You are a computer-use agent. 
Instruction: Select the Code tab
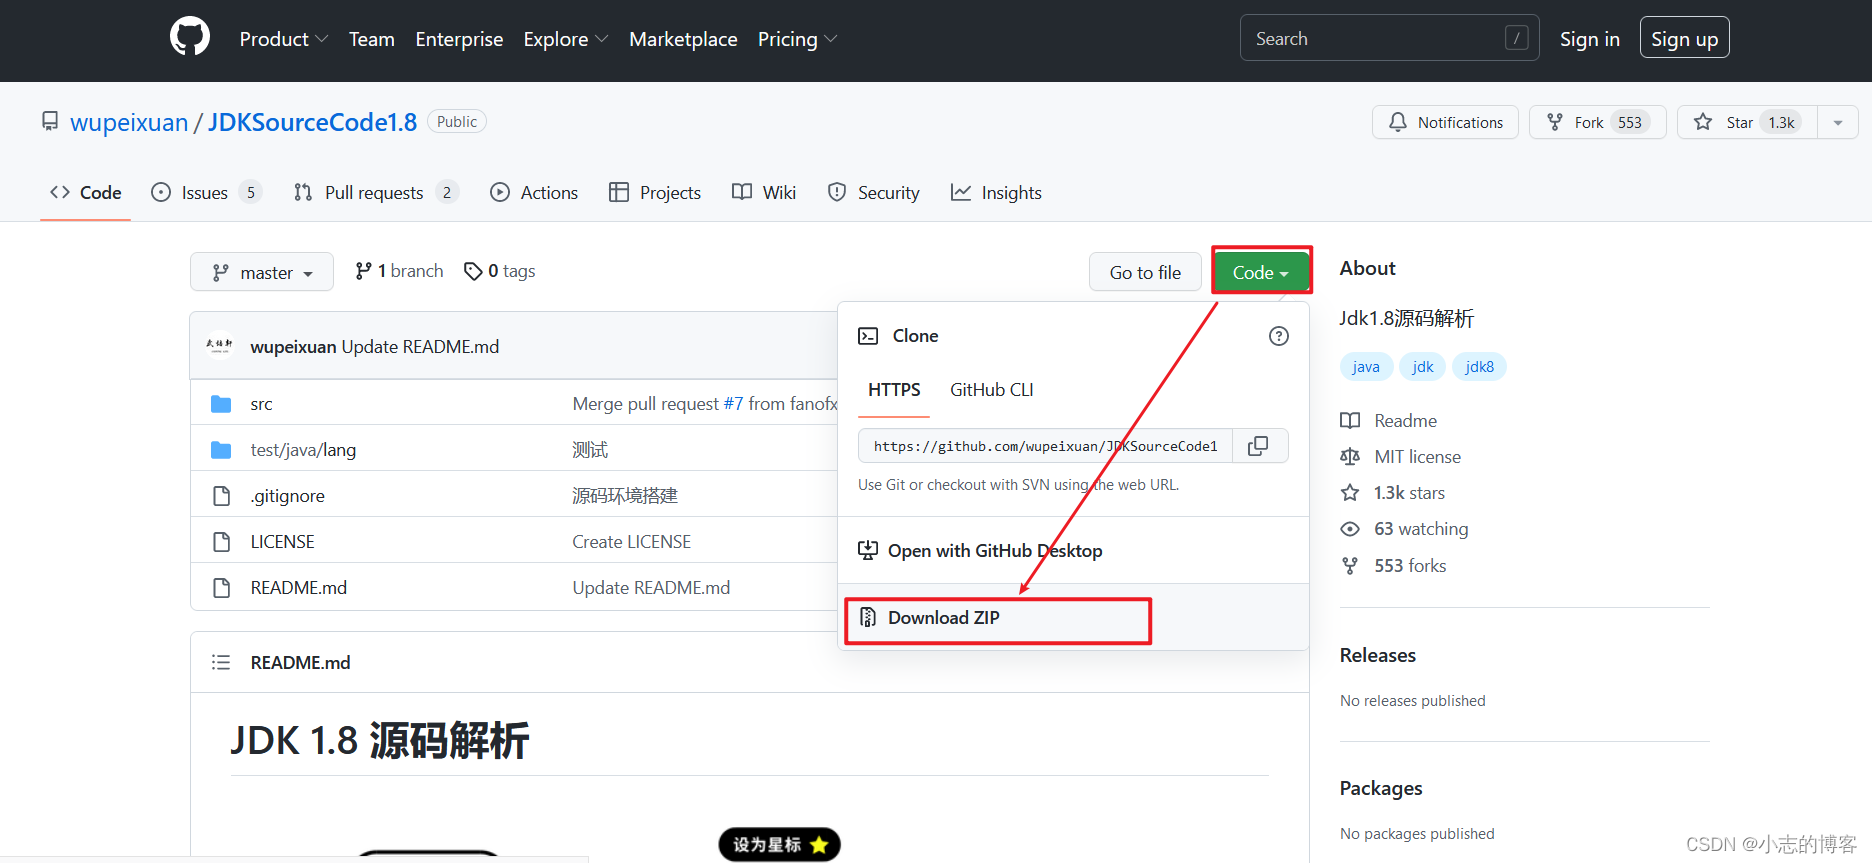click(x=86, y=192)
